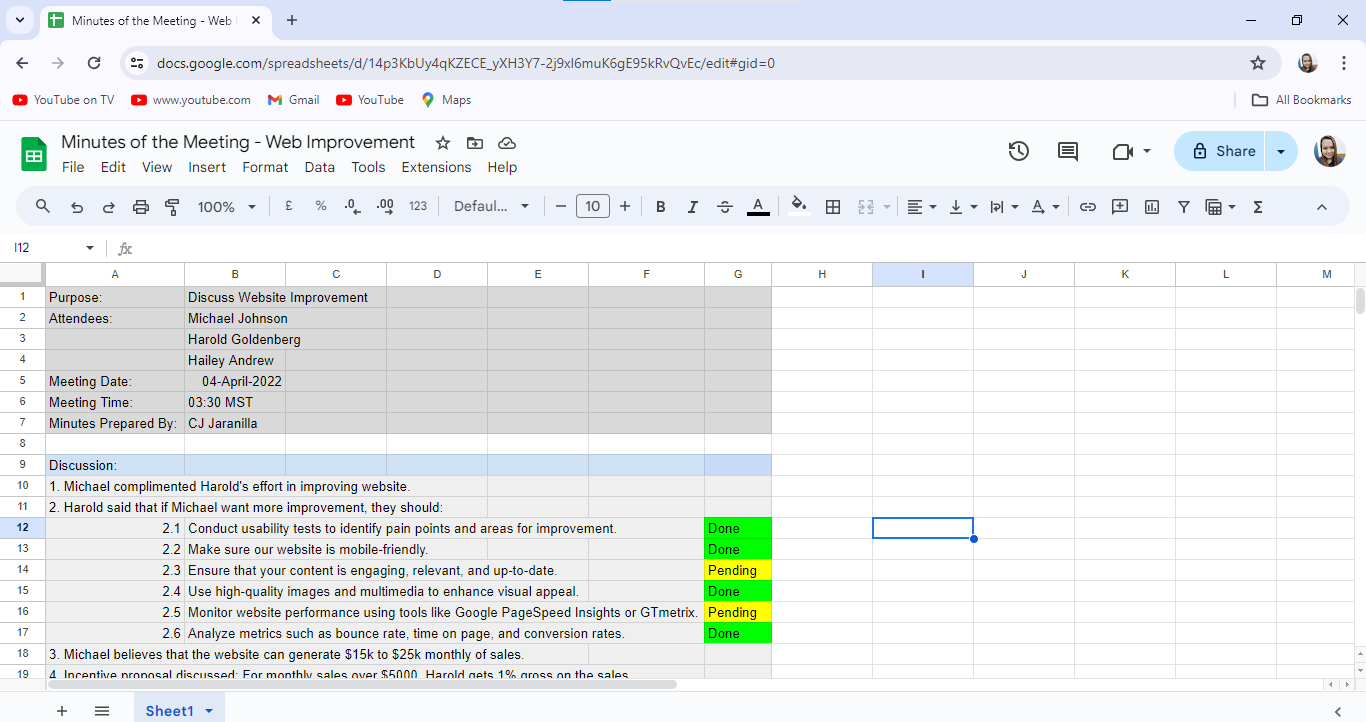The width and height of the screenshot is (1366, 722).
Task: Open the File menu
Action: coord(73,167)
